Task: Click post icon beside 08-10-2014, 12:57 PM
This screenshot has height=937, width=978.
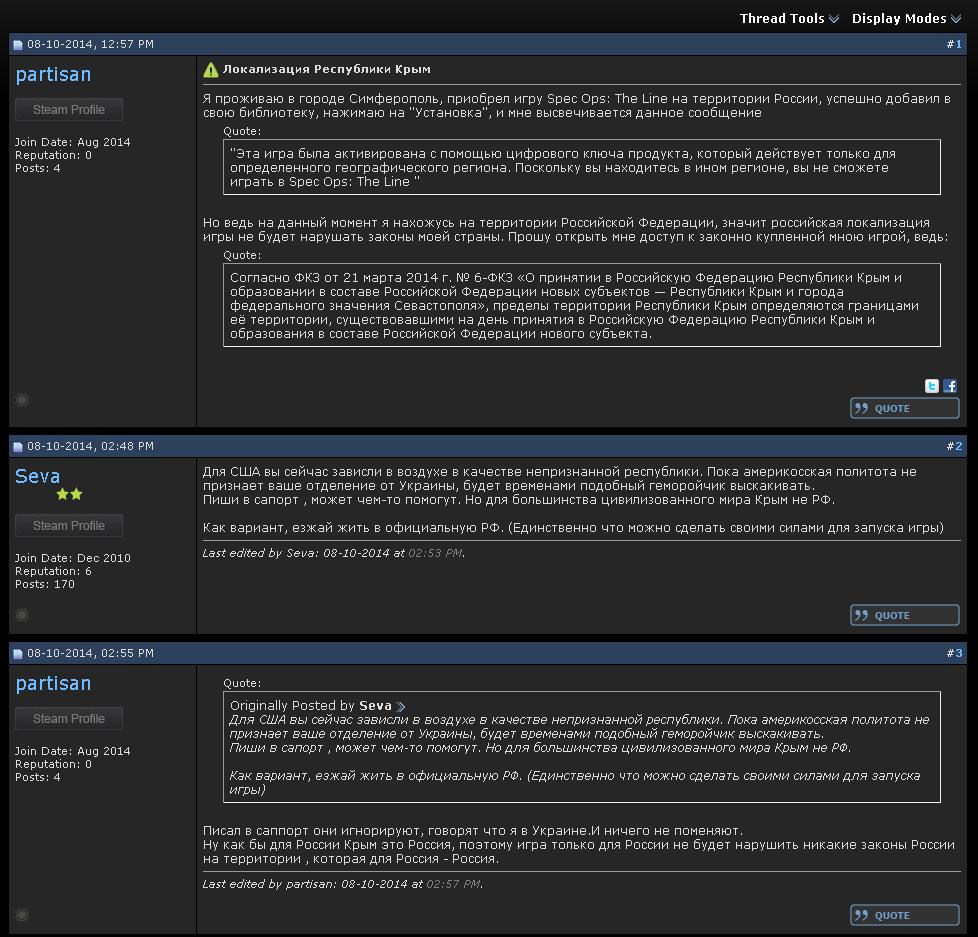Action: [x=18, y=45]
